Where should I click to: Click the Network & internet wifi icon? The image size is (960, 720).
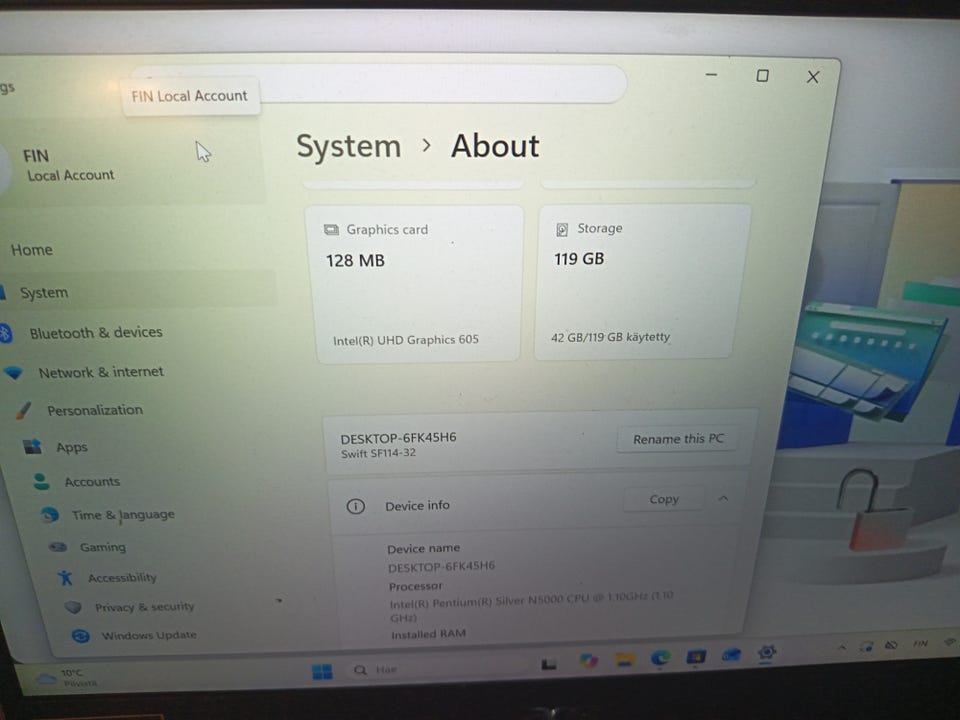pos(13,372)
